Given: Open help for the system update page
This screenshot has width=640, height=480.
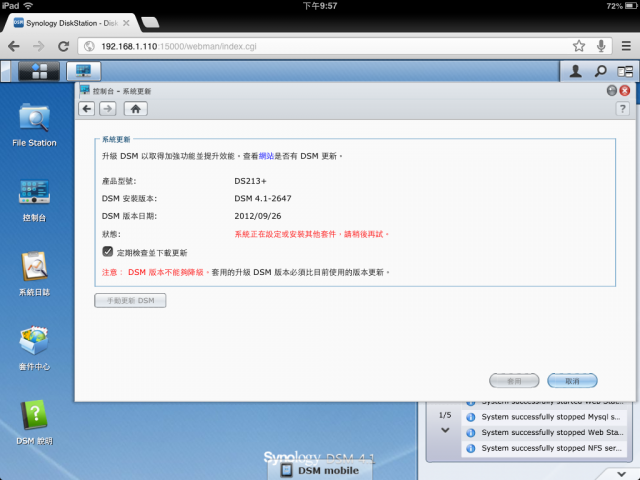Looking at the screenshot, I should 622,109.
